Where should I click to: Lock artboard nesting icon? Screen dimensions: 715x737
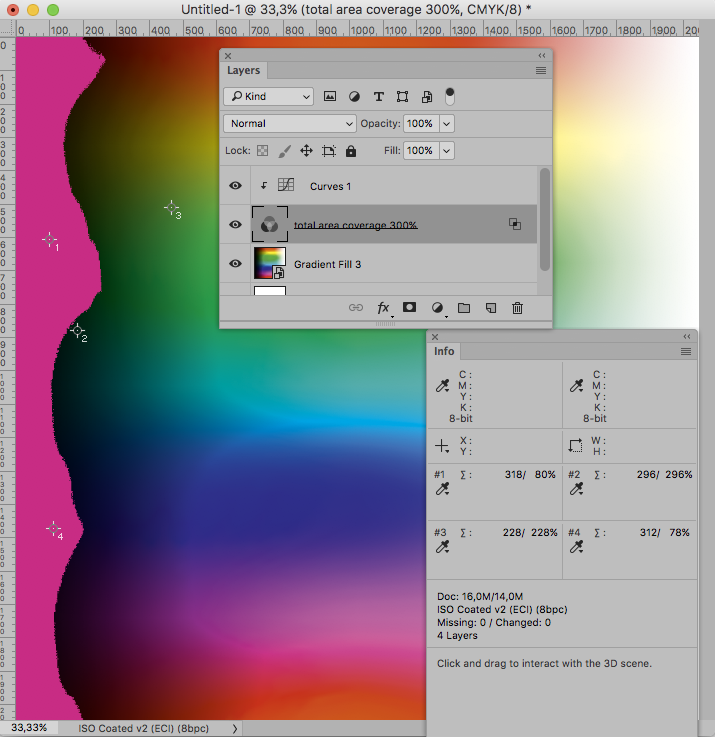point(329,151)
